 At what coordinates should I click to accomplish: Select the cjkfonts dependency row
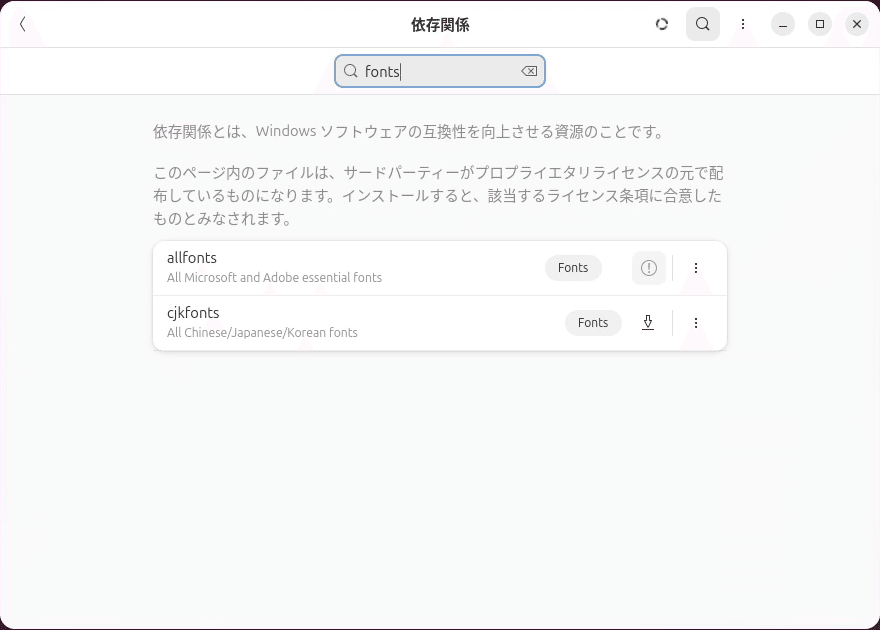[x=439, y=323]
